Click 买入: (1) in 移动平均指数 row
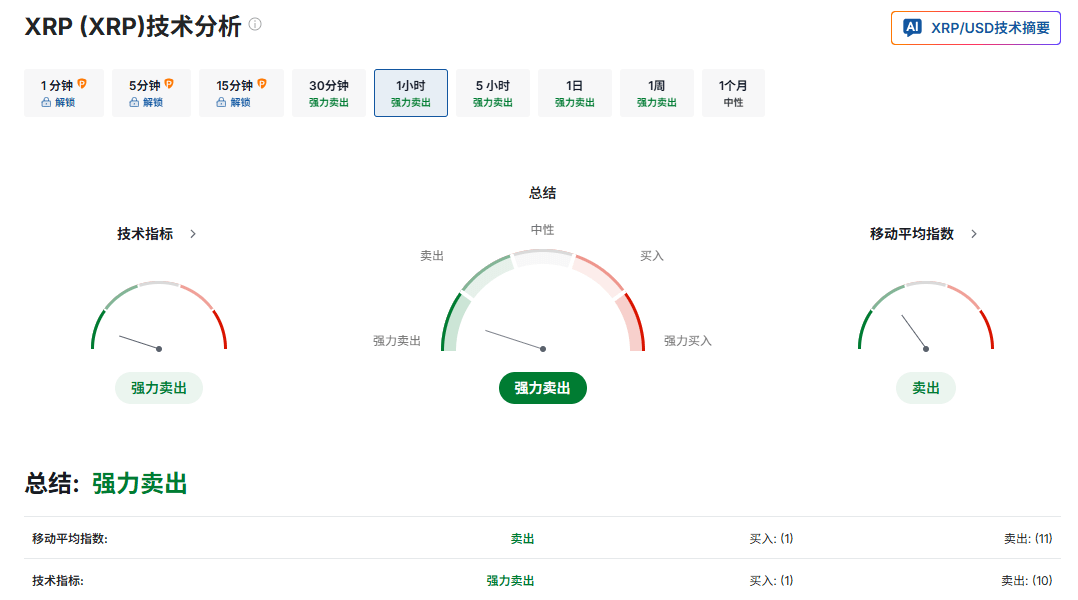 [x=771, y=539]
